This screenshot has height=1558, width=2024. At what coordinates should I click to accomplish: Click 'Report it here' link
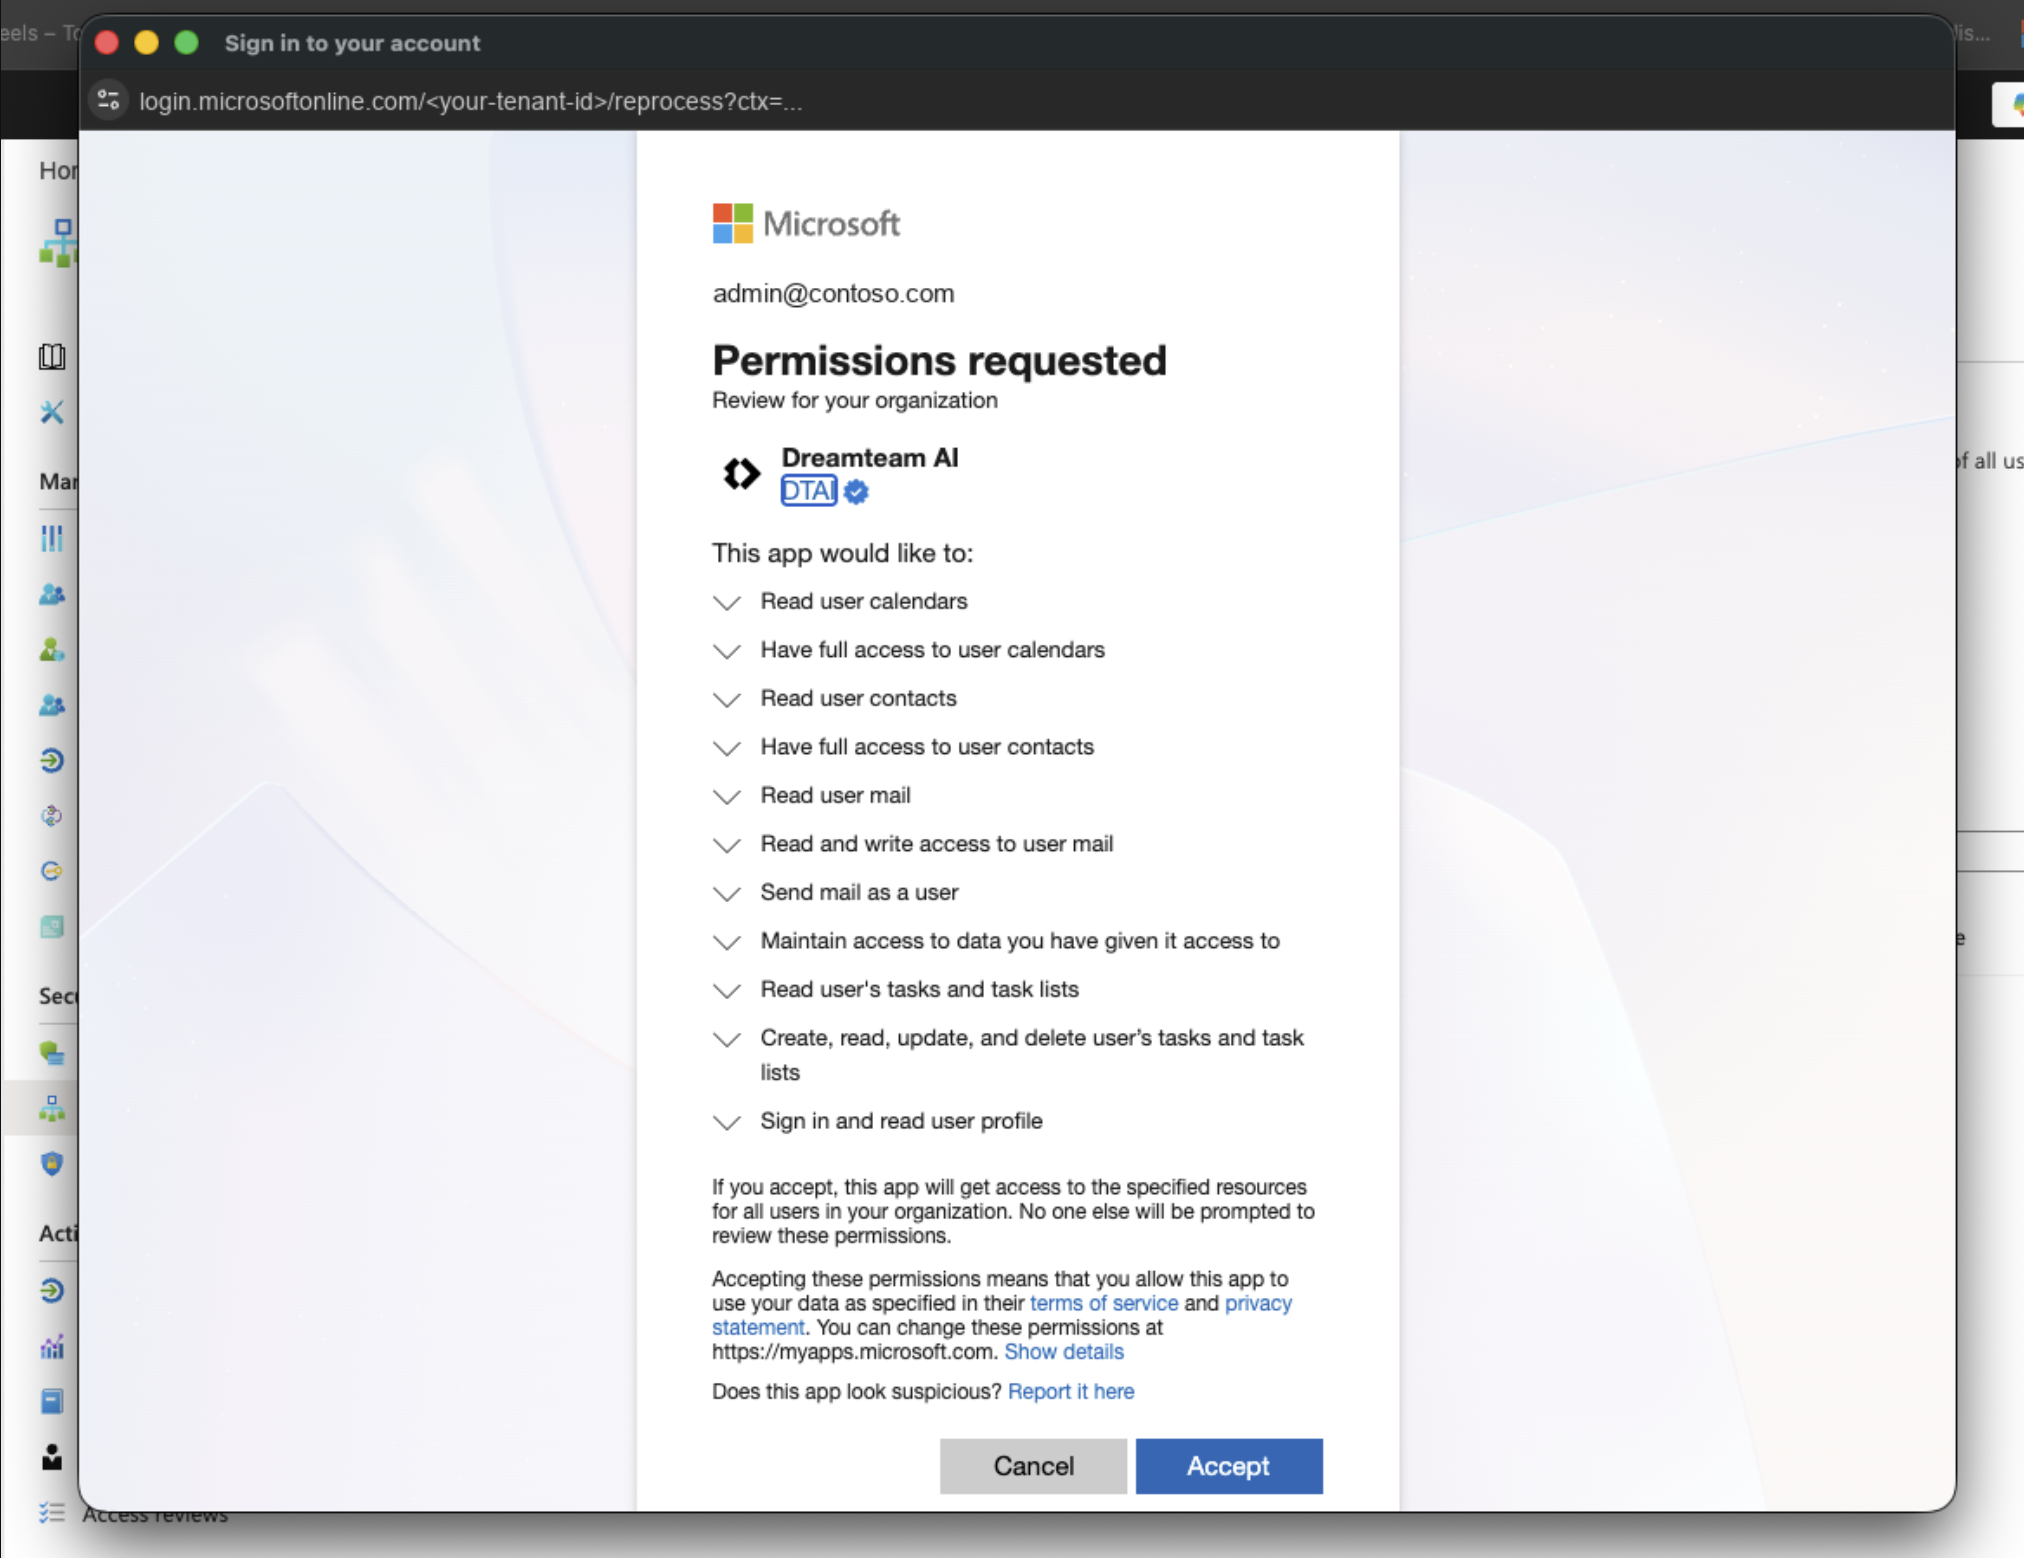pyautogui.click(x=1071, y=1392)
